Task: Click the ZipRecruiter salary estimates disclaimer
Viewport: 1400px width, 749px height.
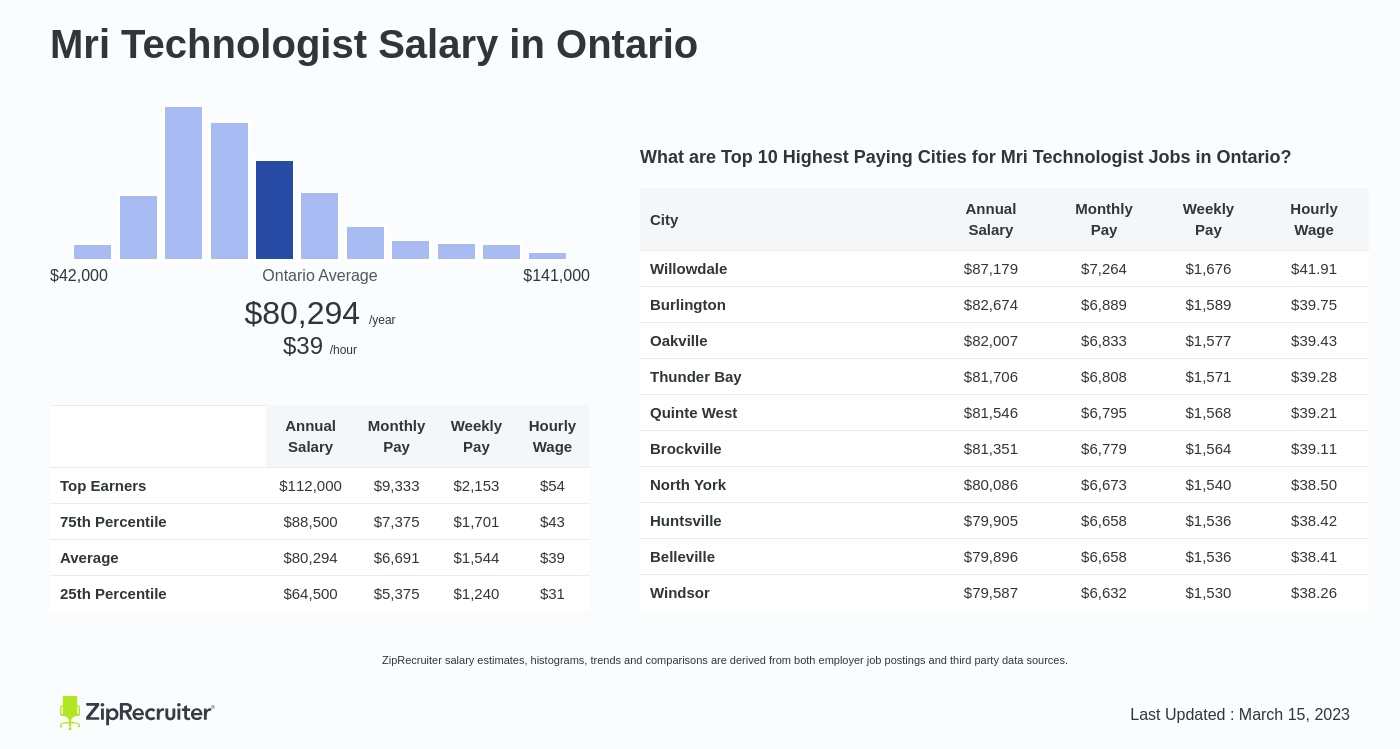Action: coord(725,660)
